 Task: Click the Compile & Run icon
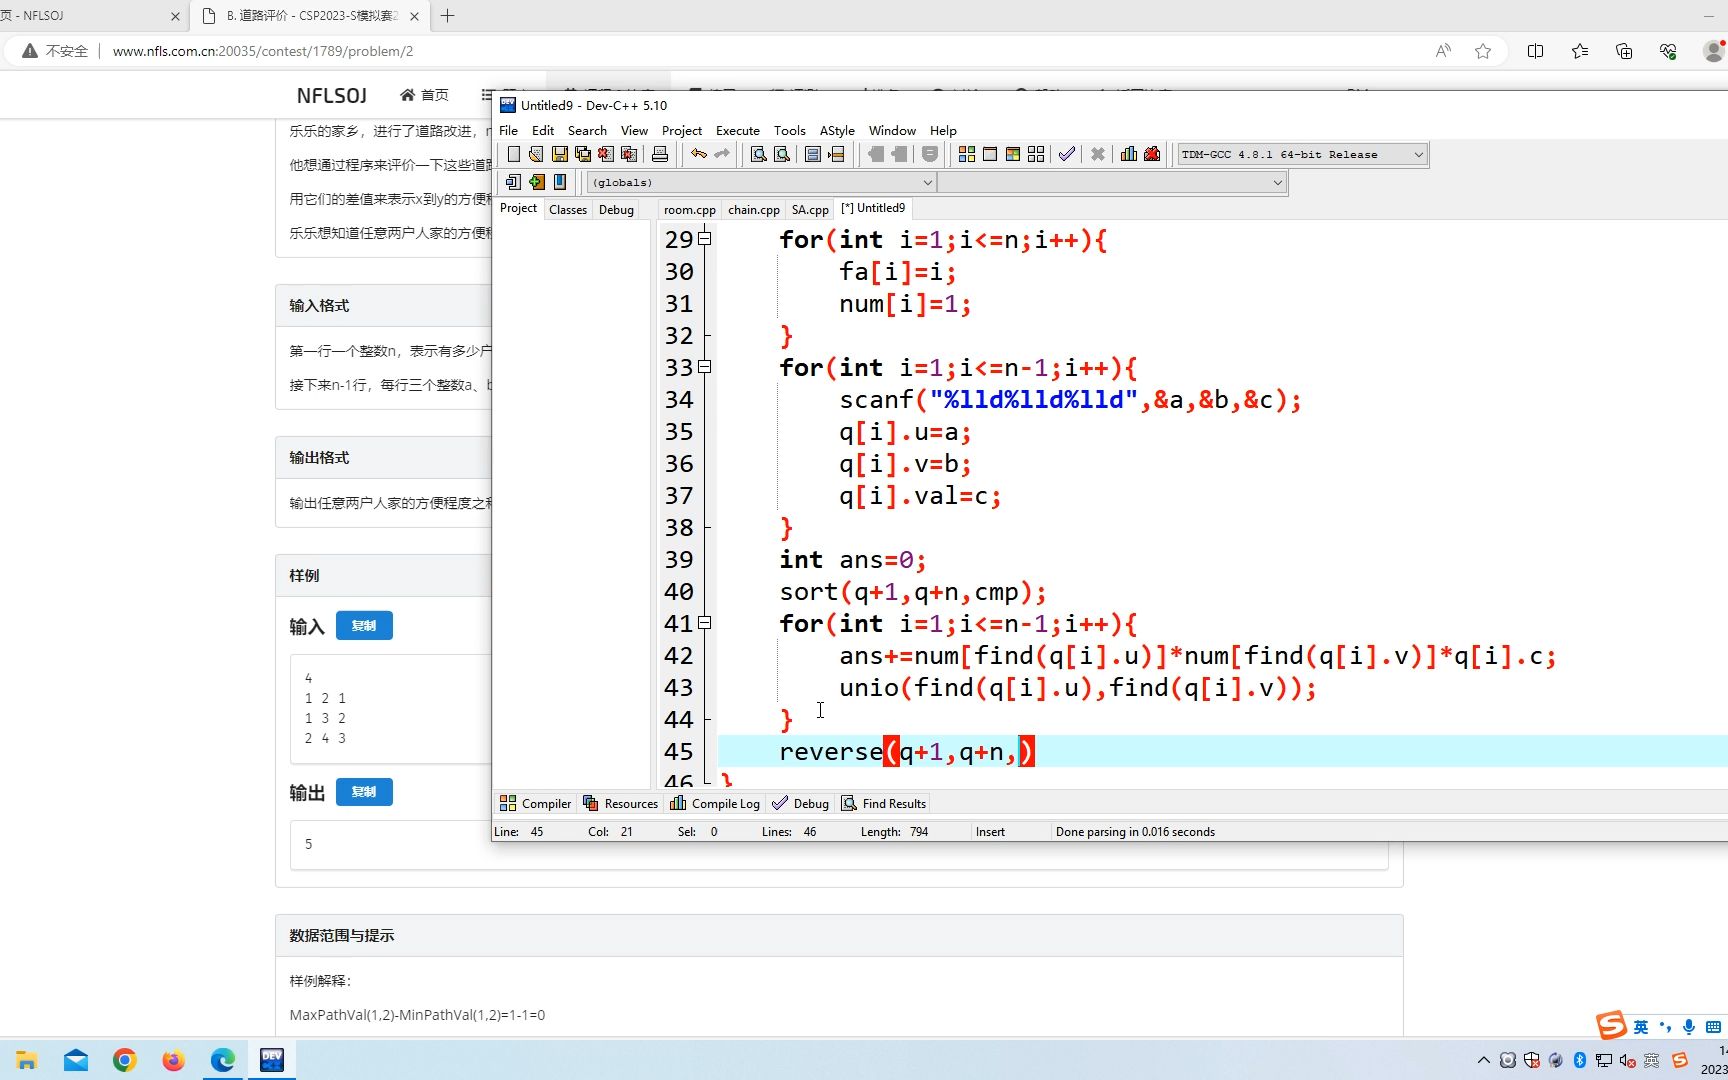pos(1013,154)
